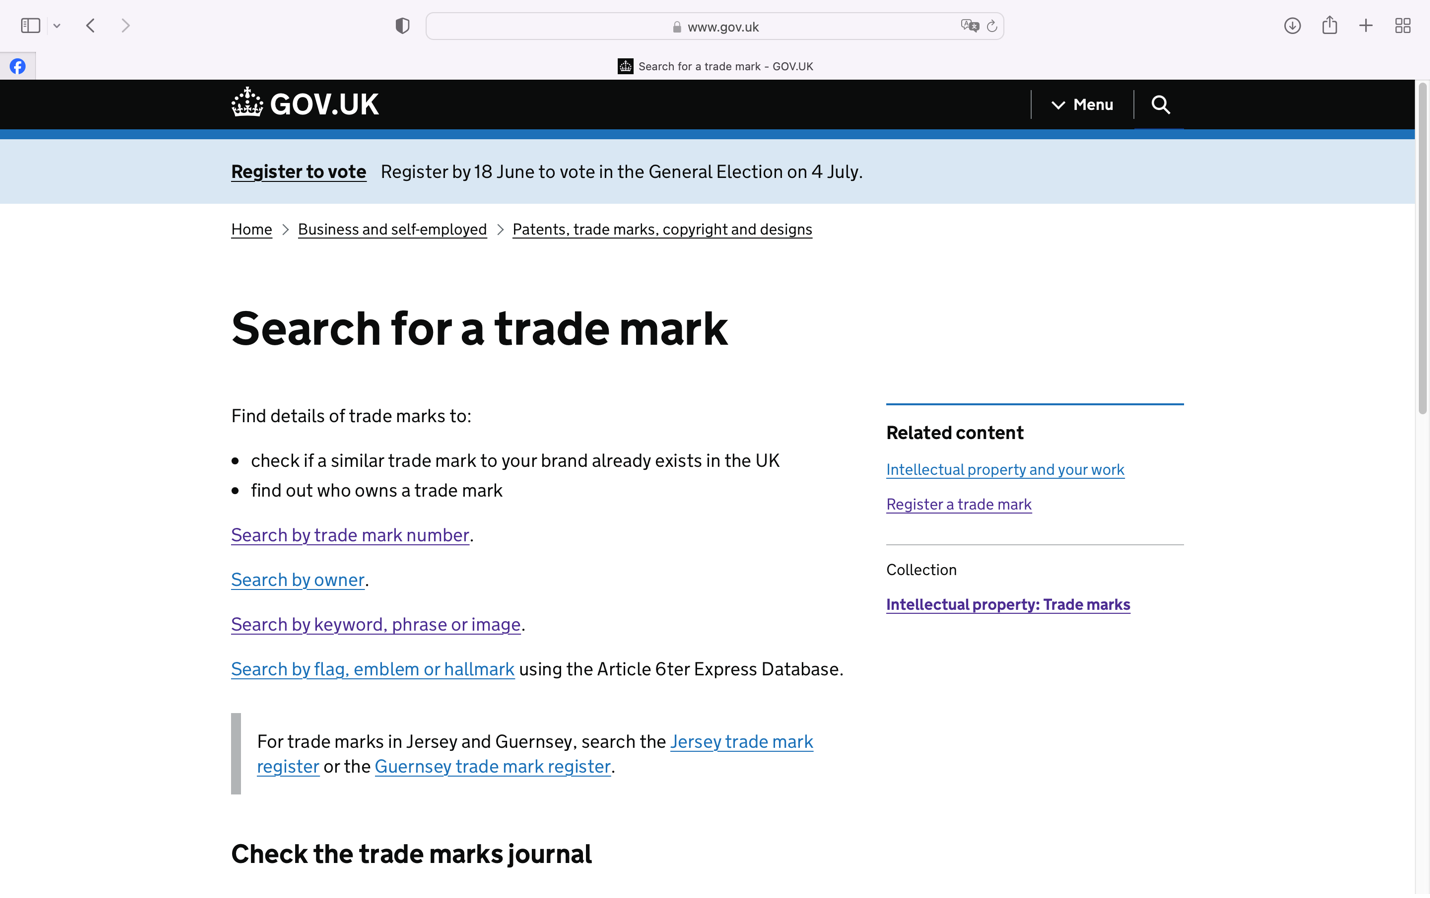The image size is (1430, 898).
Task: Toggle the Safari sidebar icon
Action: coord(30,26)
